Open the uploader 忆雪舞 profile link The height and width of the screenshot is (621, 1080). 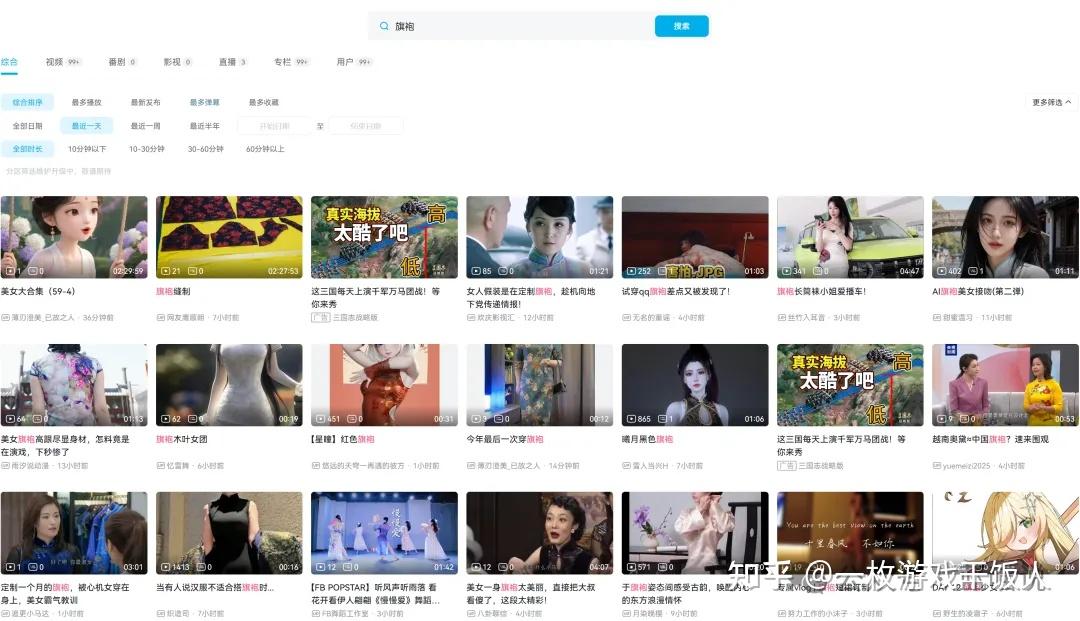click(174, 464)
